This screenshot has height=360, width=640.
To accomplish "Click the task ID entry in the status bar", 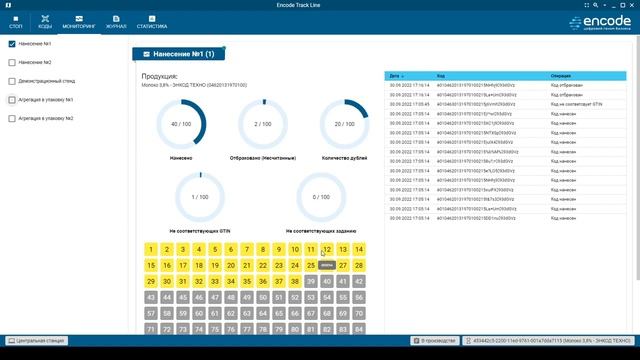I will (x=549, y=340).
